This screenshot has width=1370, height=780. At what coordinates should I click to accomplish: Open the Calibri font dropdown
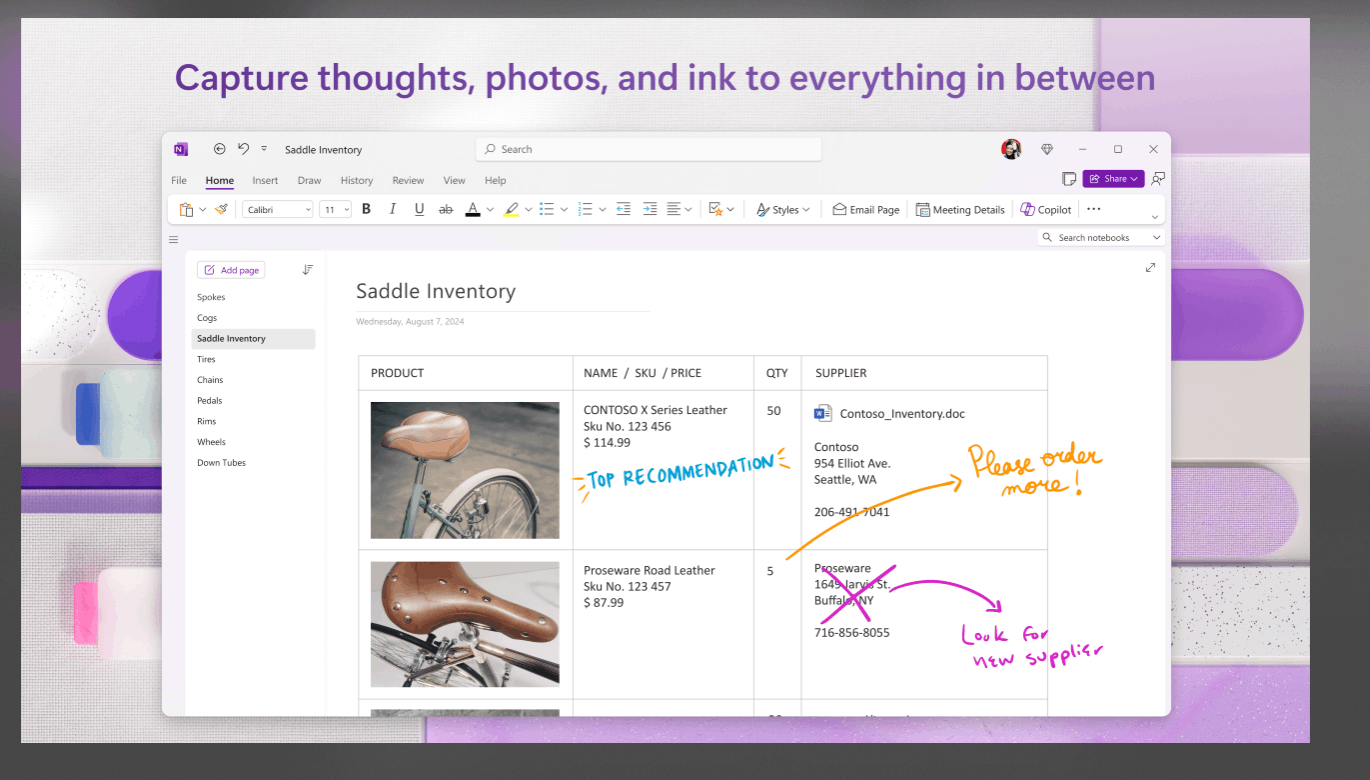point(277,209)
